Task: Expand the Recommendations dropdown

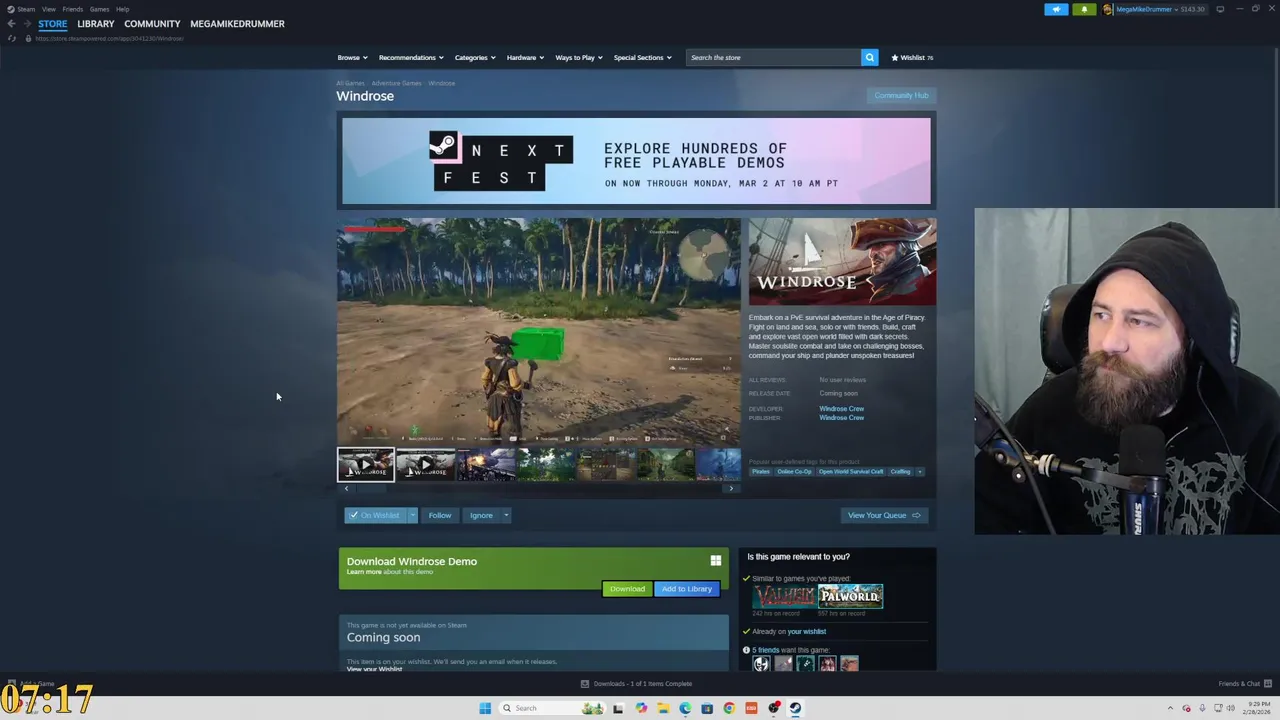Action: 410,57
